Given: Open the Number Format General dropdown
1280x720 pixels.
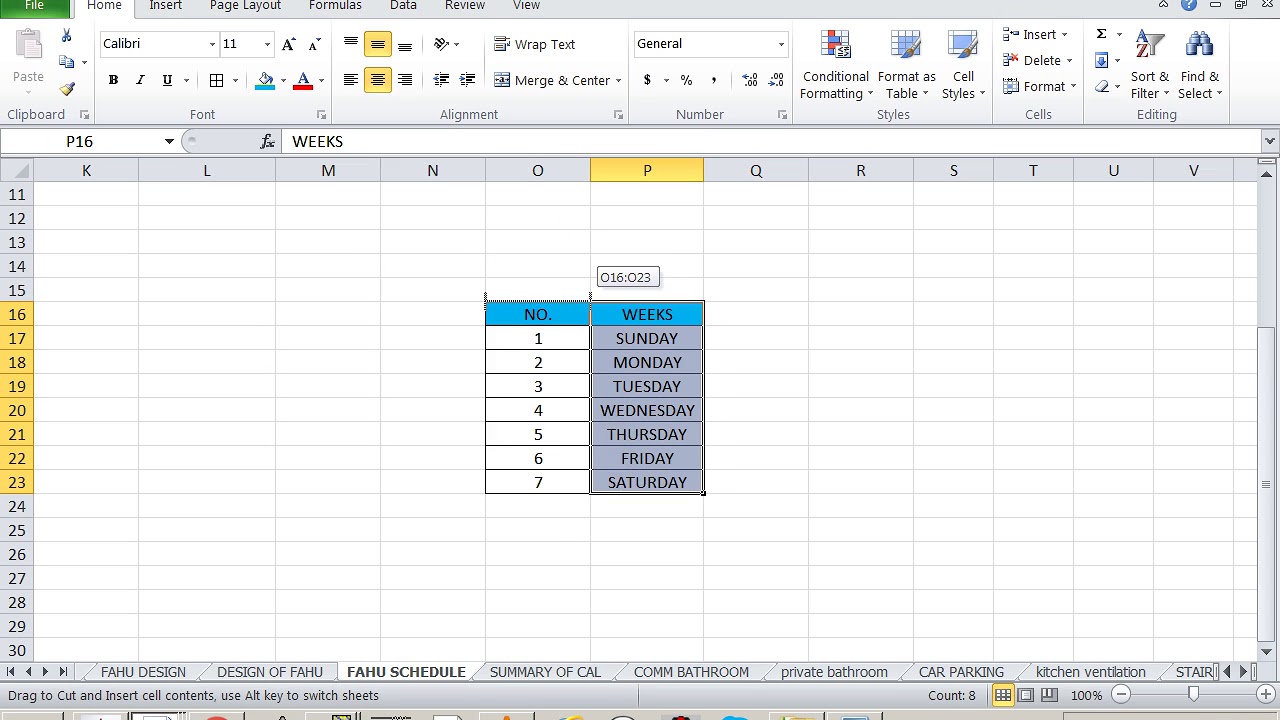Looking at the screenshot, I should 781,44.
